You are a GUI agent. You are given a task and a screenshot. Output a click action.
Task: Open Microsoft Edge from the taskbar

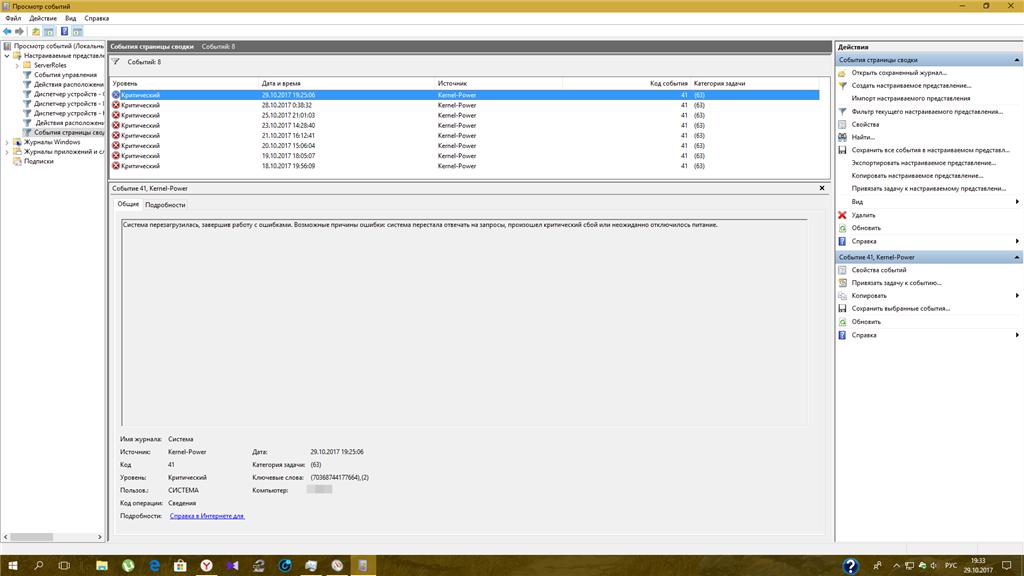click(x=154, y=566)
